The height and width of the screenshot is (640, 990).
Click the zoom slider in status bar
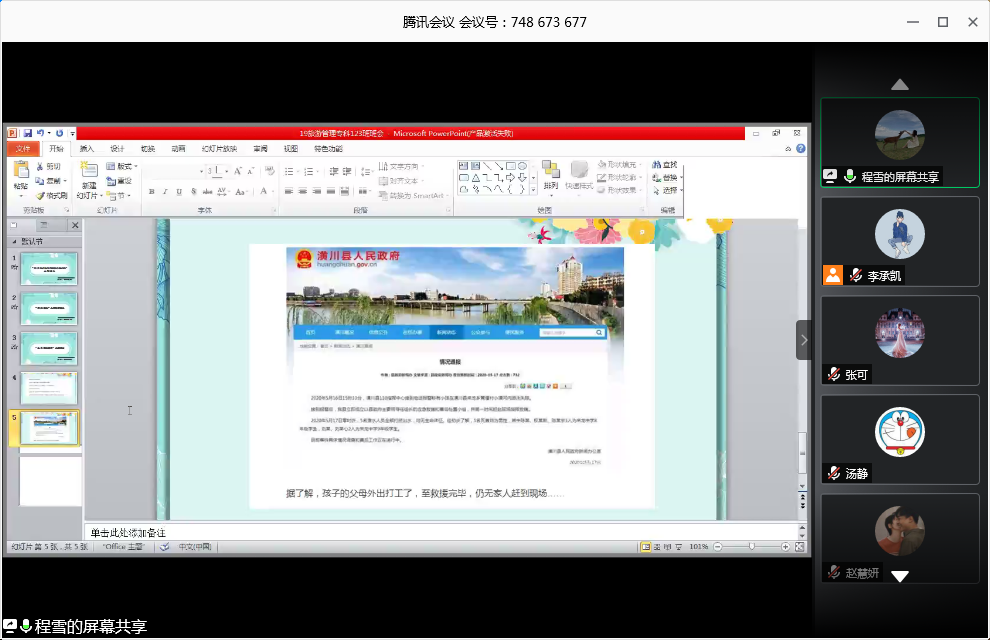coord(751,547)
